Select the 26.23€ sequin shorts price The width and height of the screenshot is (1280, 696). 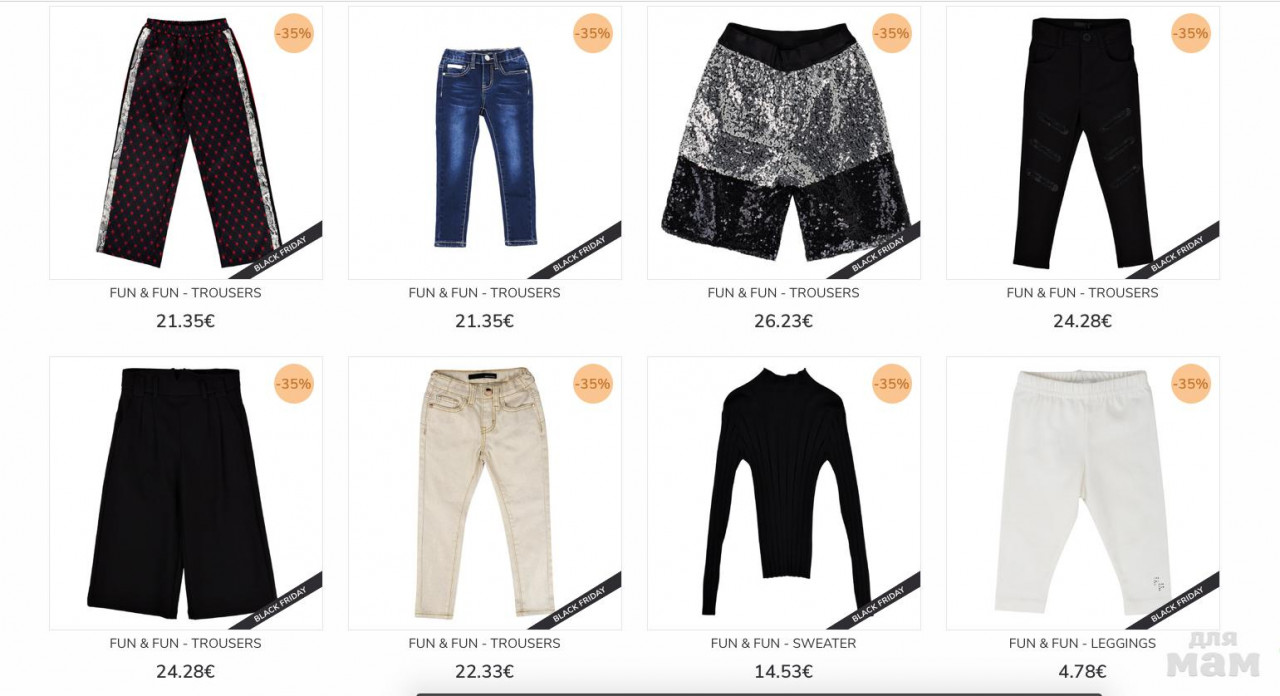tap(784, 321)
